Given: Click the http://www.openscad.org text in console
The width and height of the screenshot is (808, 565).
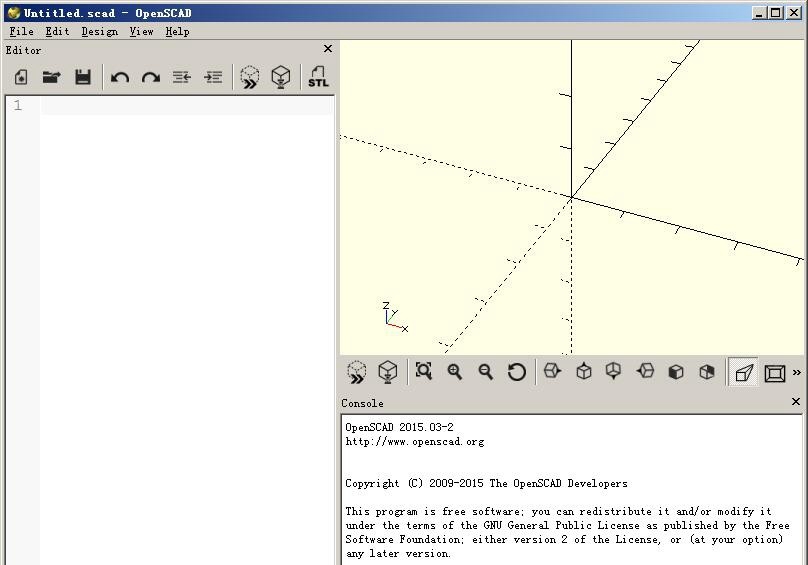Looking at the screenshot, I should point(415,441).
